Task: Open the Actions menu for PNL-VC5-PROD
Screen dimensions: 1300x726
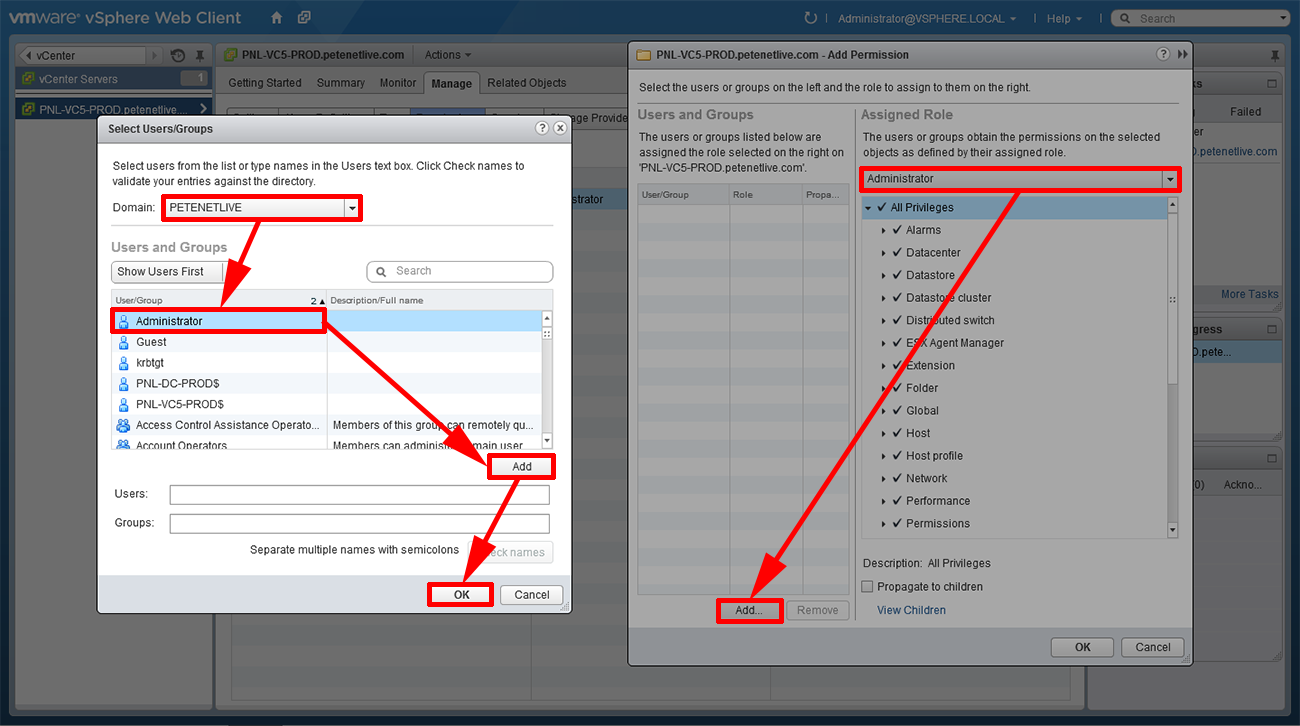Action: click(x=448, y=55)
